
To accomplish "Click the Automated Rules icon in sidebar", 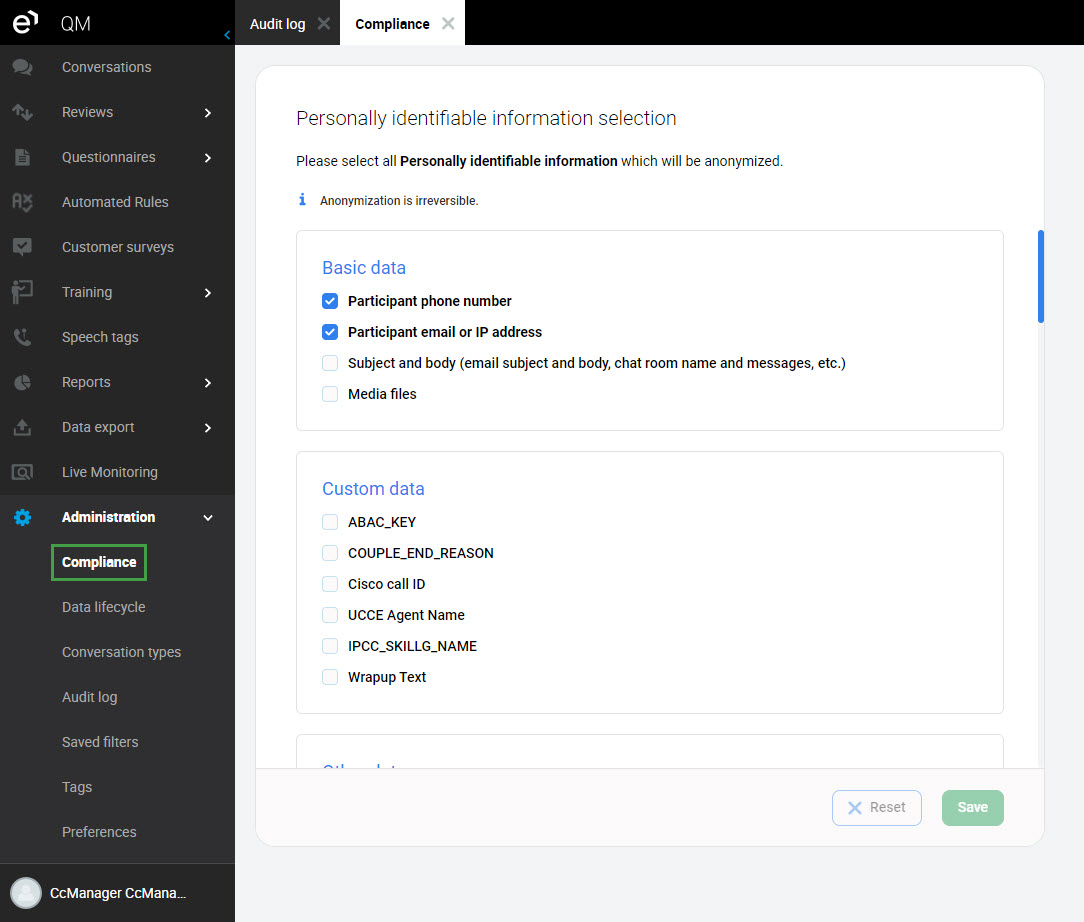I will point(22,202).
